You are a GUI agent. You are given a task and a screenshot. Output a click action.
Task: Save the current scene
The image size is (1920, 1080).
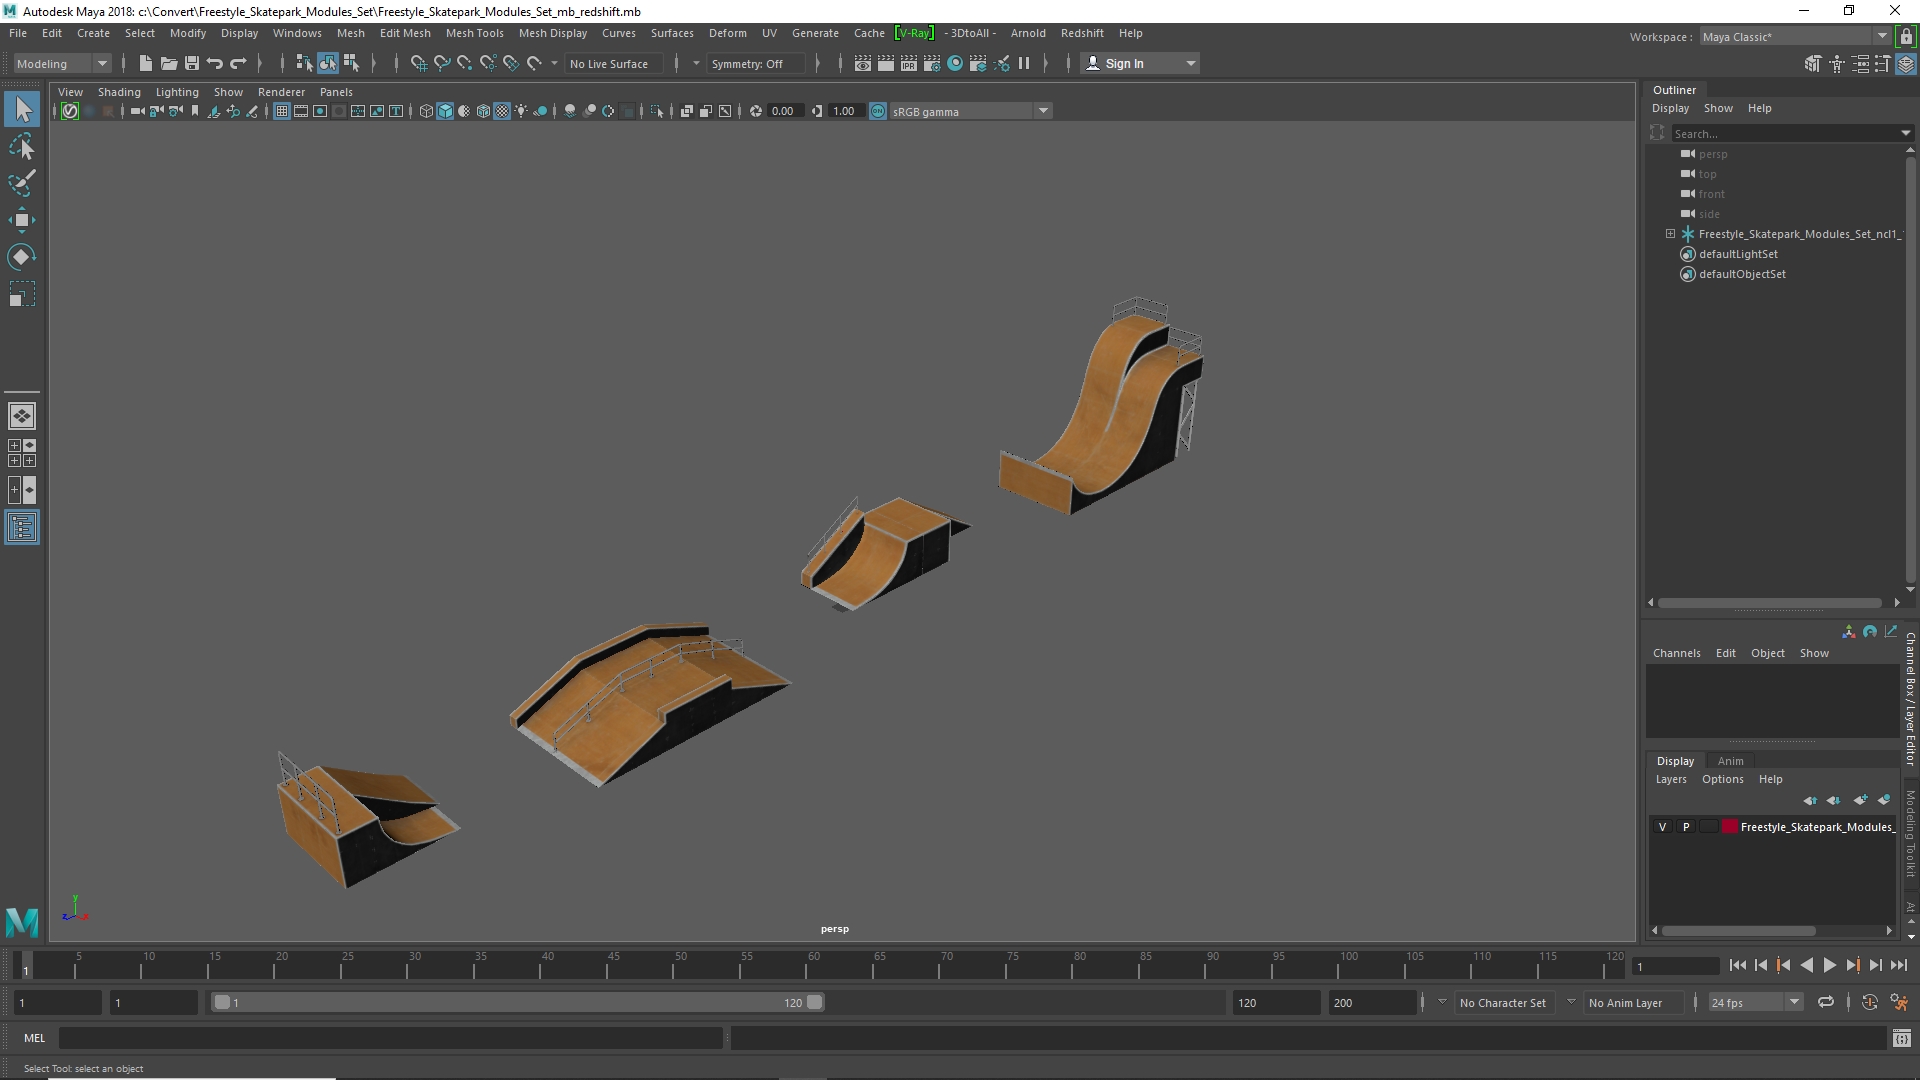pyautogui.click(x=192, y=63)
